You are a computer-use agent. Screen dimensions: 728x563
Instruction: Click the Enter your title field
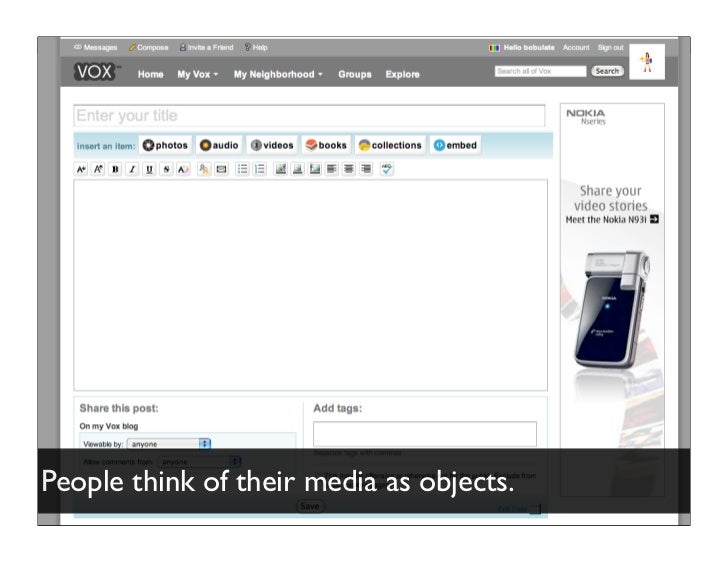pos(309,116)
